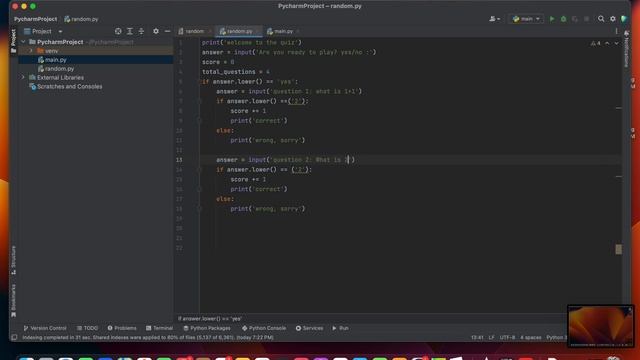This screenshot has height=360, width=640.
Task: Click if answer.lower() breadcrumb below editor
Action: (210, 319)
